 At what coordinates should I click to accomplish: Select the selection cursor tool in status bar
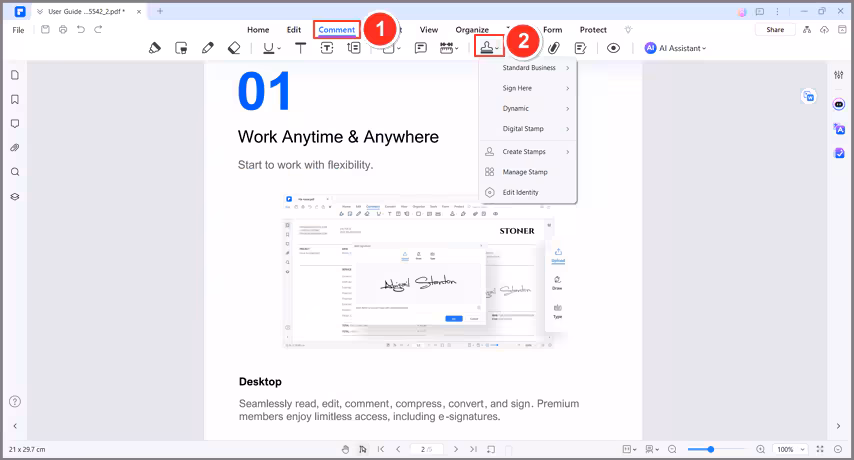(362, 449)
